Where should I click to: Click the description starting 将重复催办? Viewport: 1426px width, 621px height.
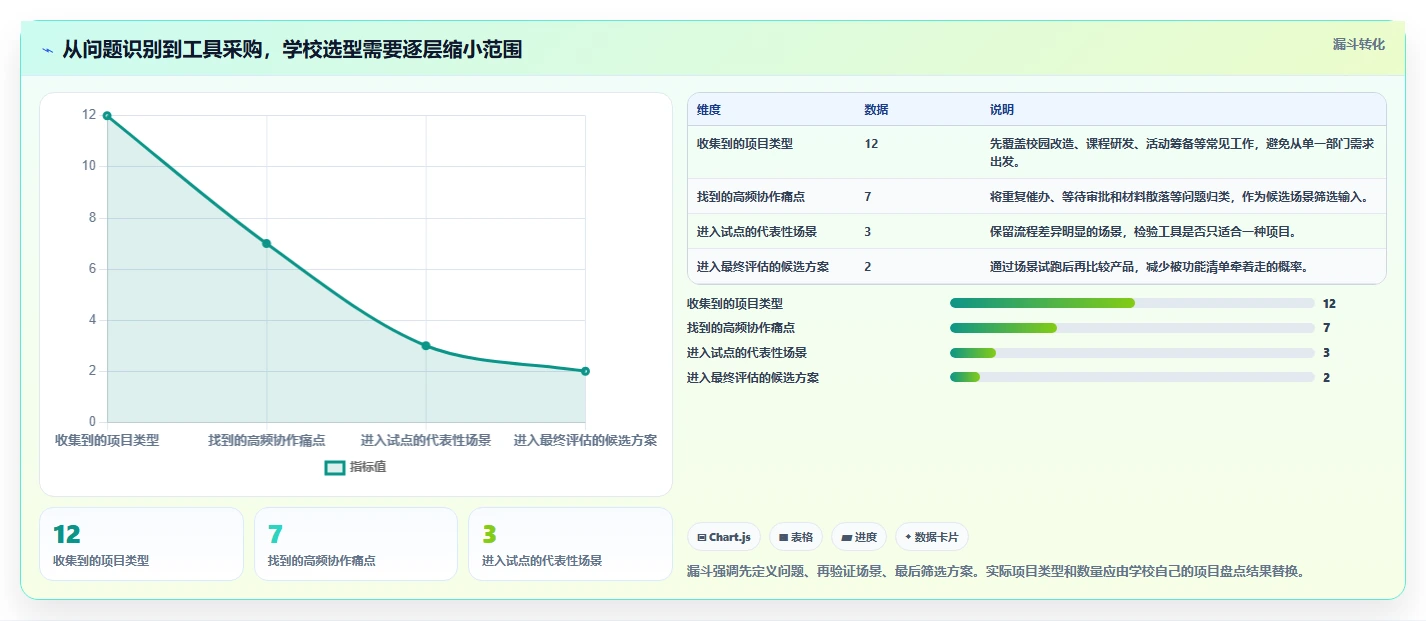pos(1179,196)
